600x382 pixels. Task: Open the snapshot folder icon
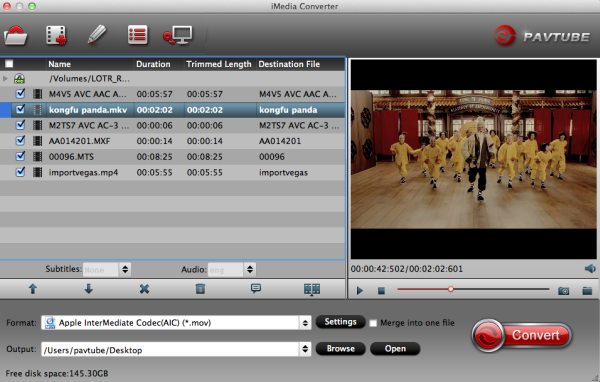coord(587,291)
